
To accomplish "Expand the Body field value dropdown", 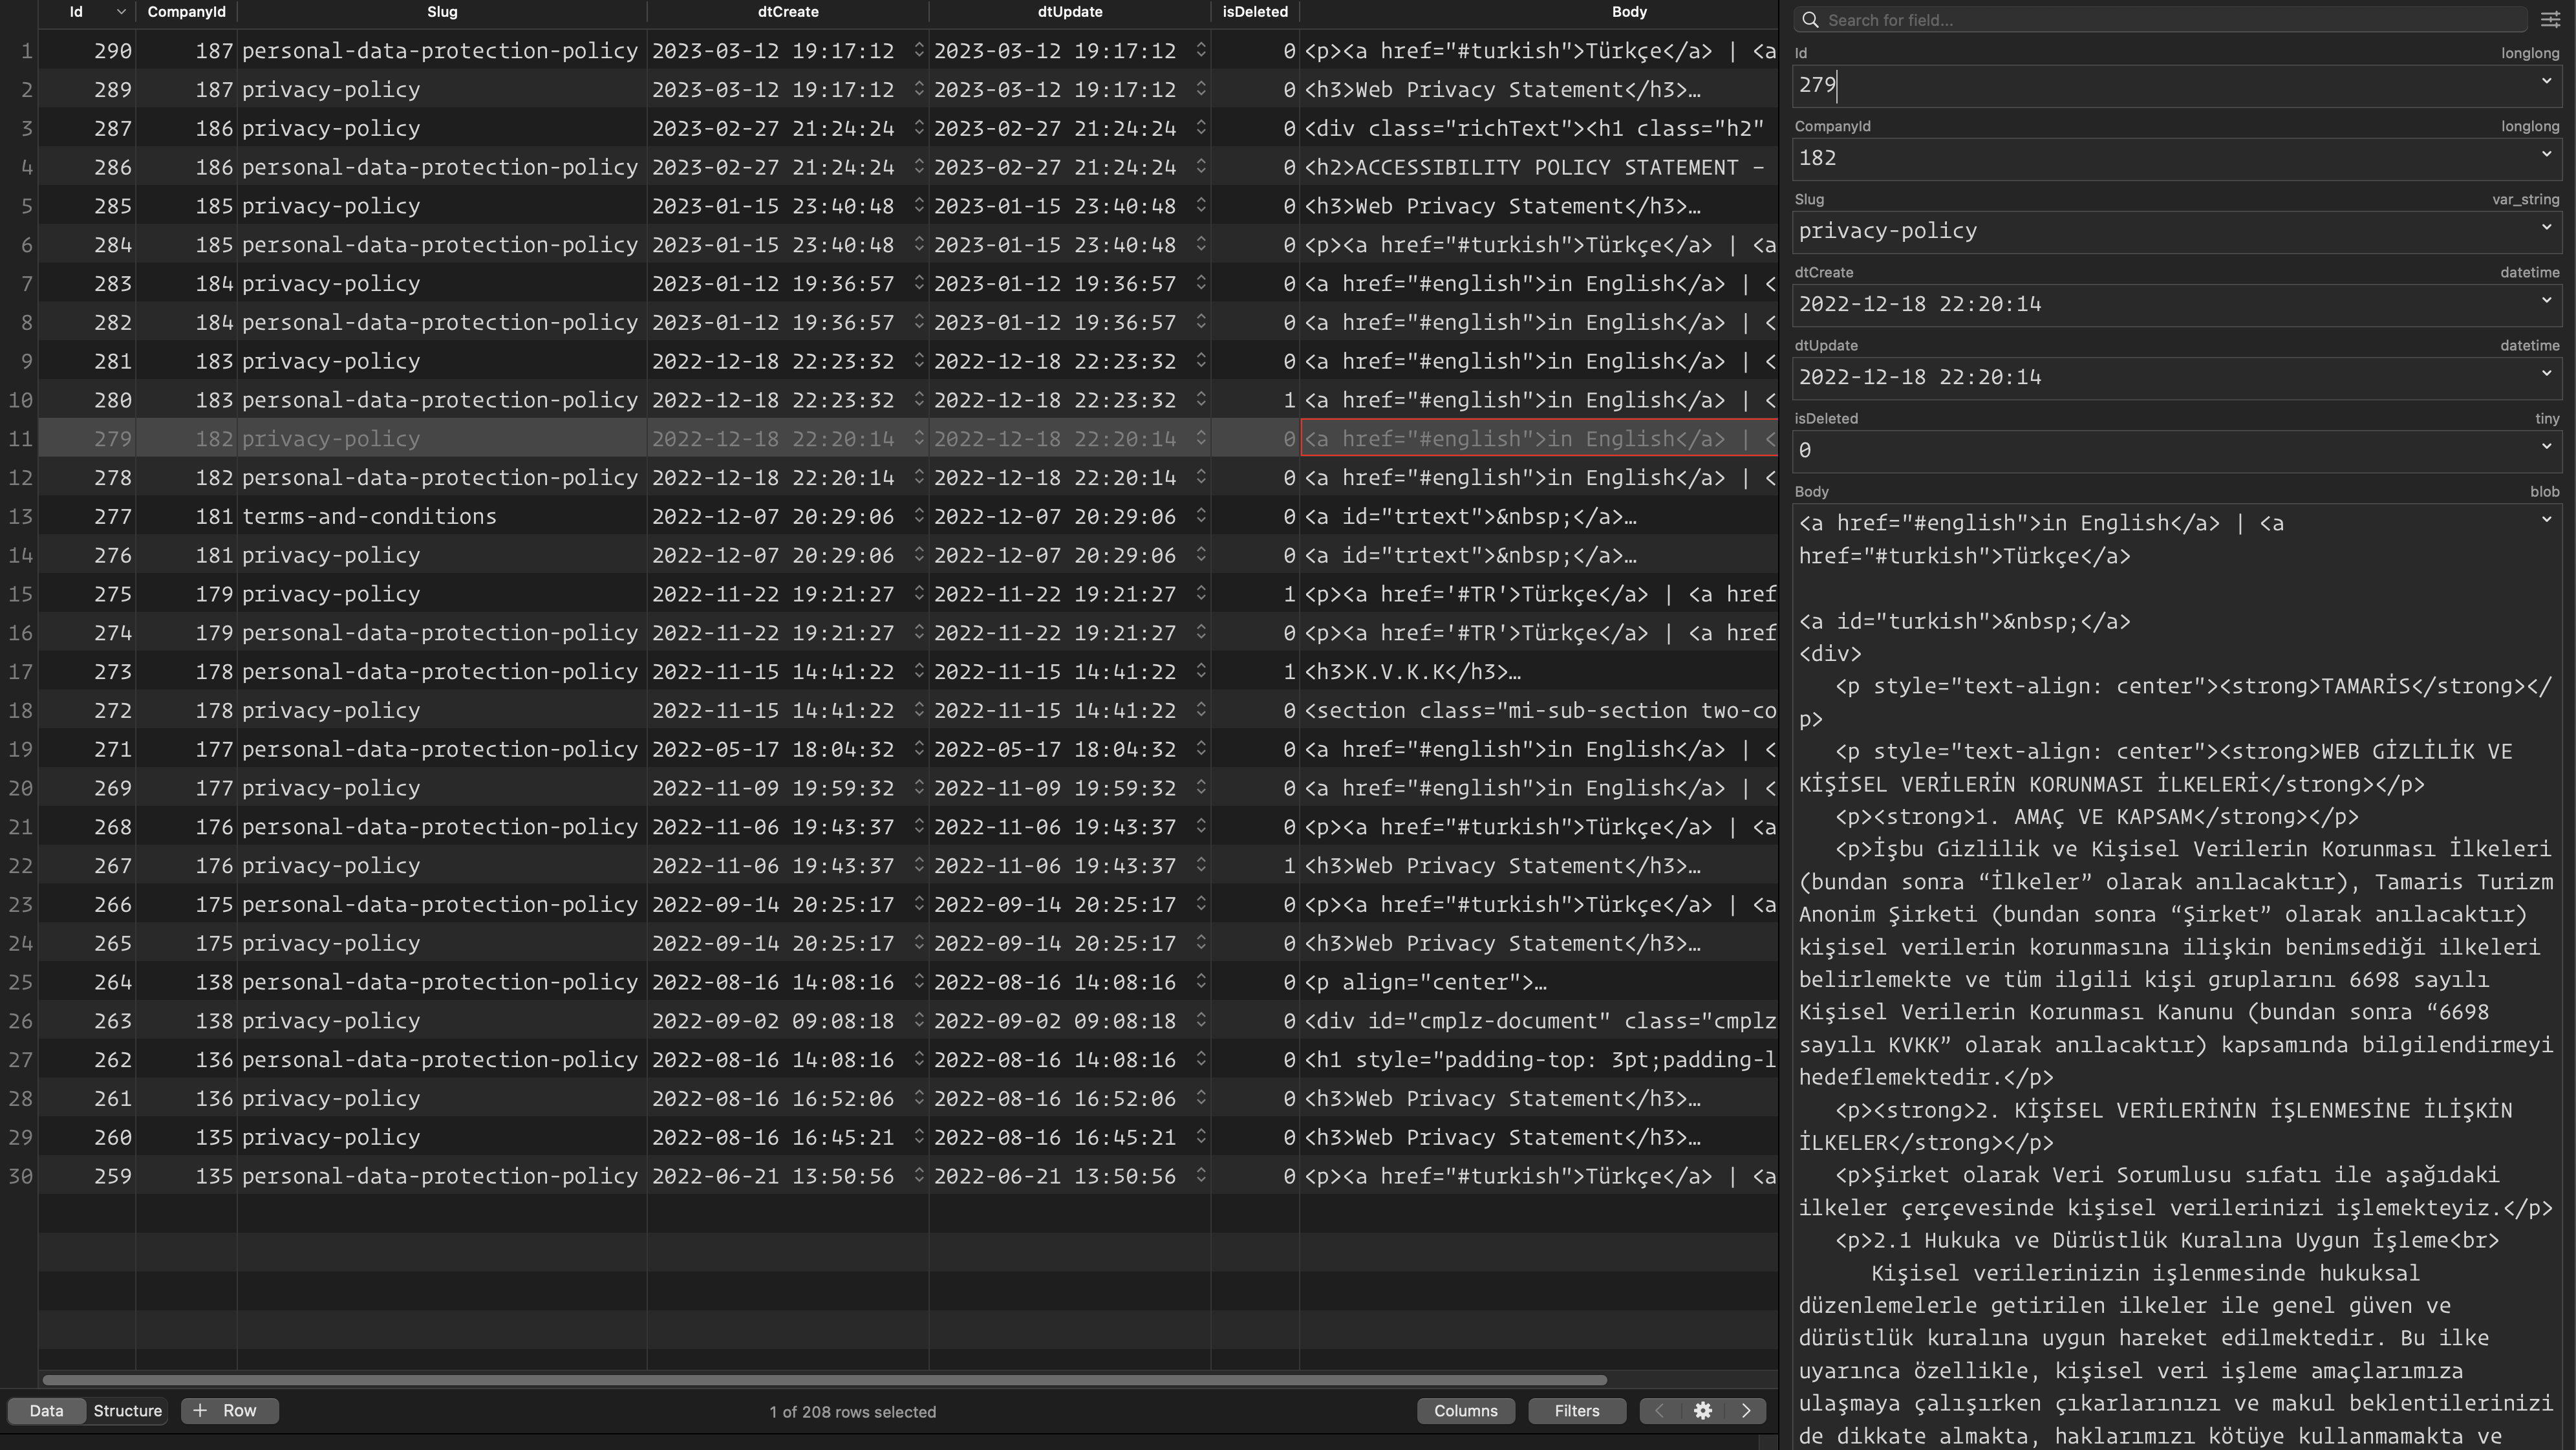I will [x=2546, y=519].
